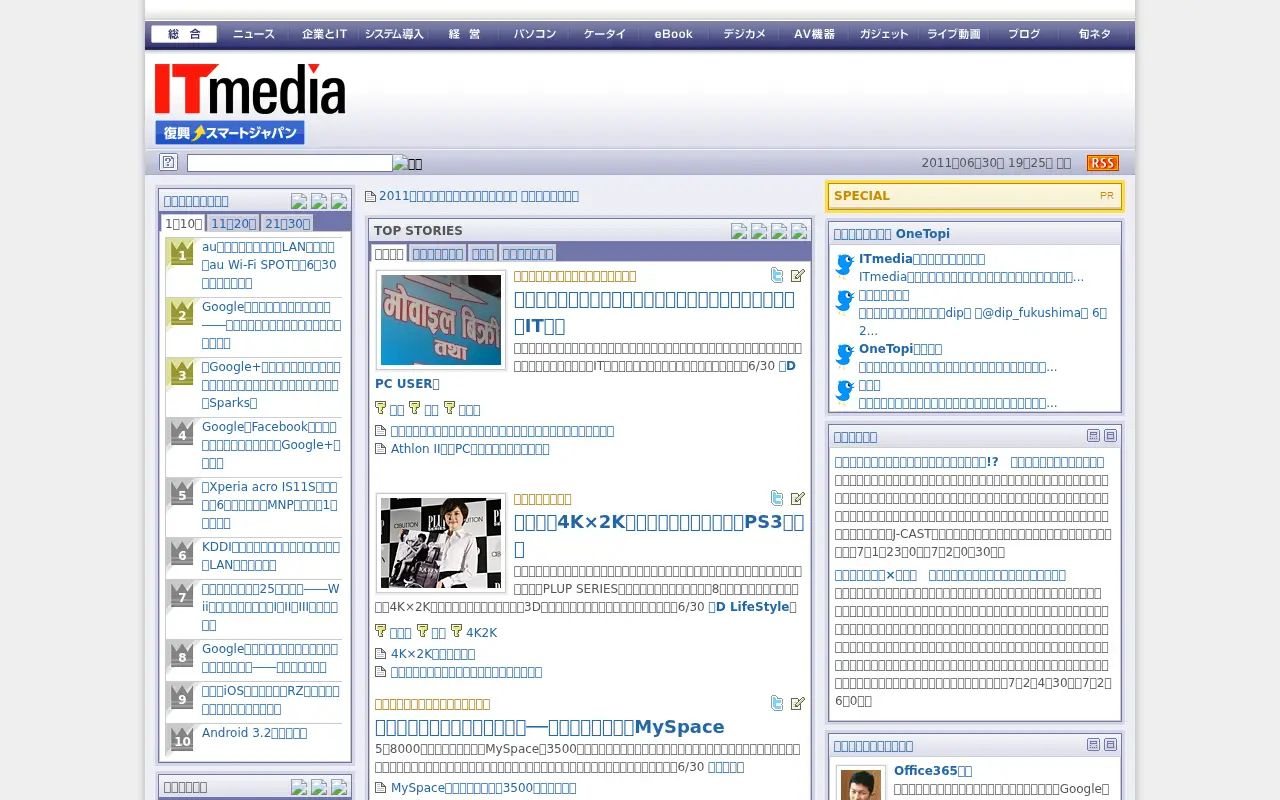The width and height of the screenshot is (1280, 800).
Task: Click the Twitter bird beside the ITmedia OneTopi entry
Action: click(845, 264)
